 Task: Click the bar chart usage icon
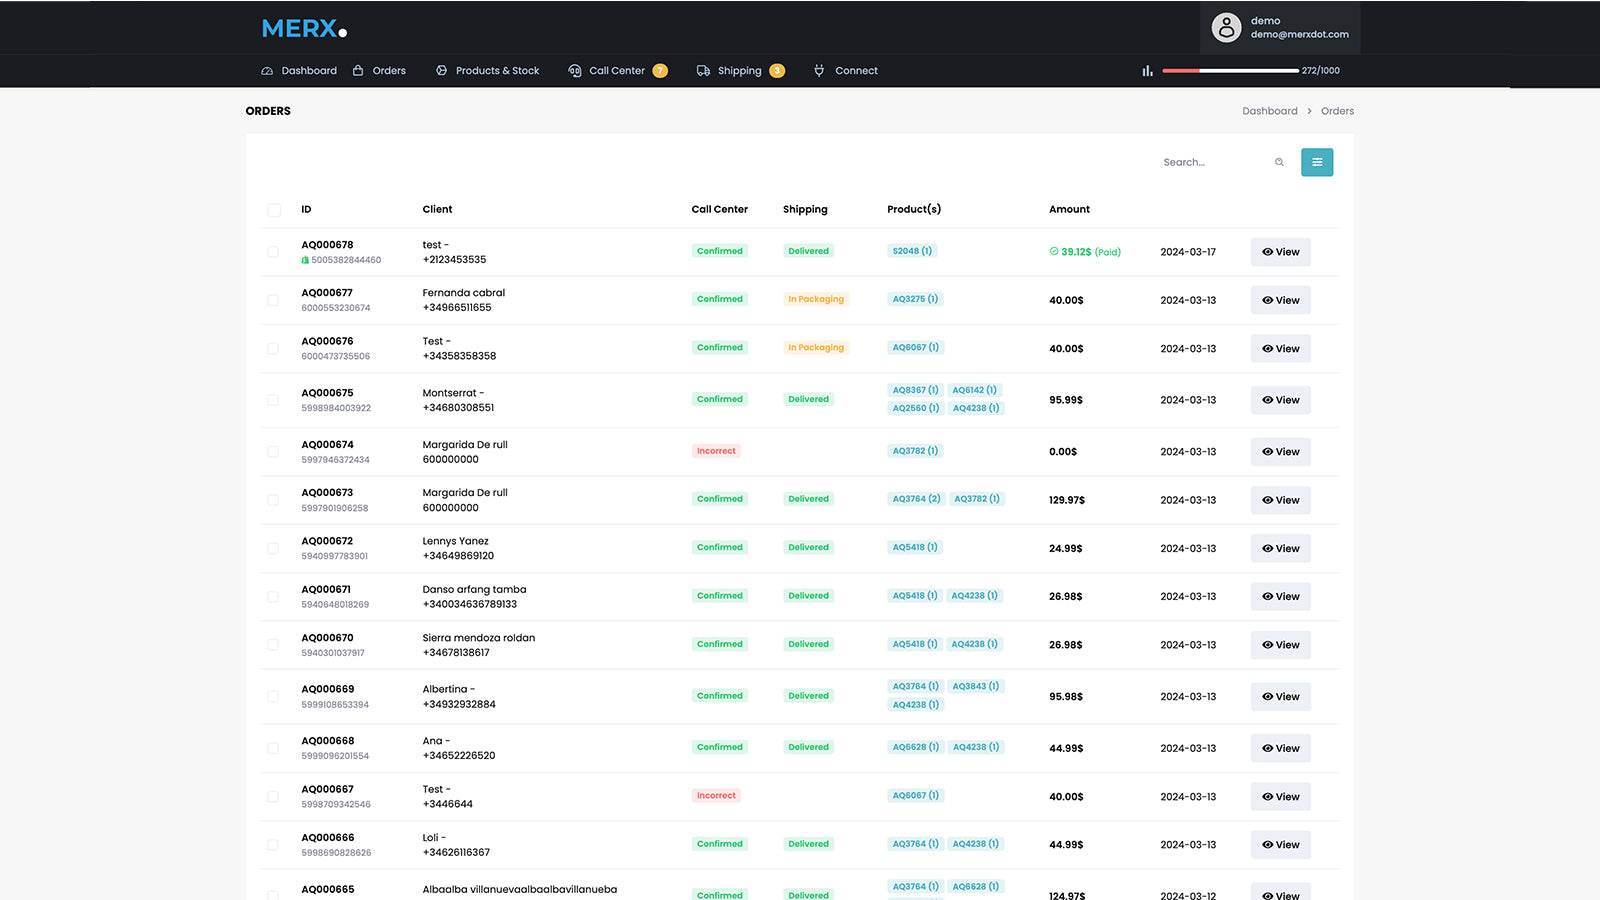[1147, 71]
